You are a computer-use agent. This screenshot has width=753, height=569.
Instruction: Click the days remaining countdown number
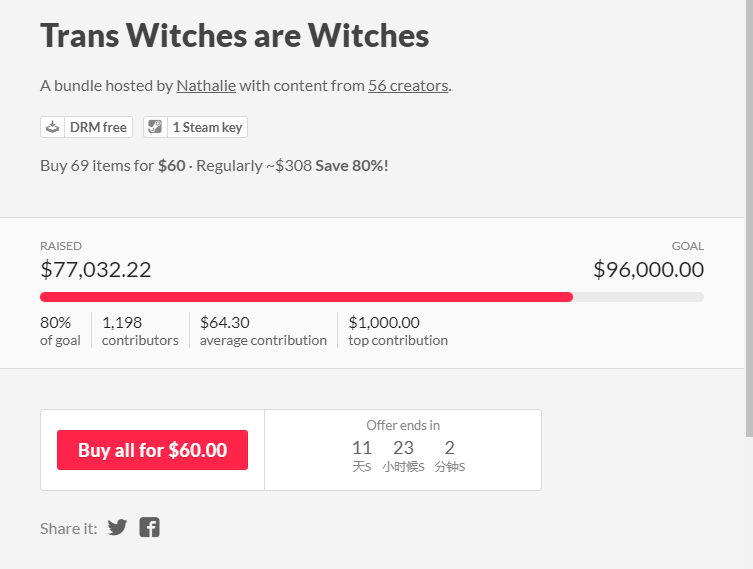click(362, 448)
